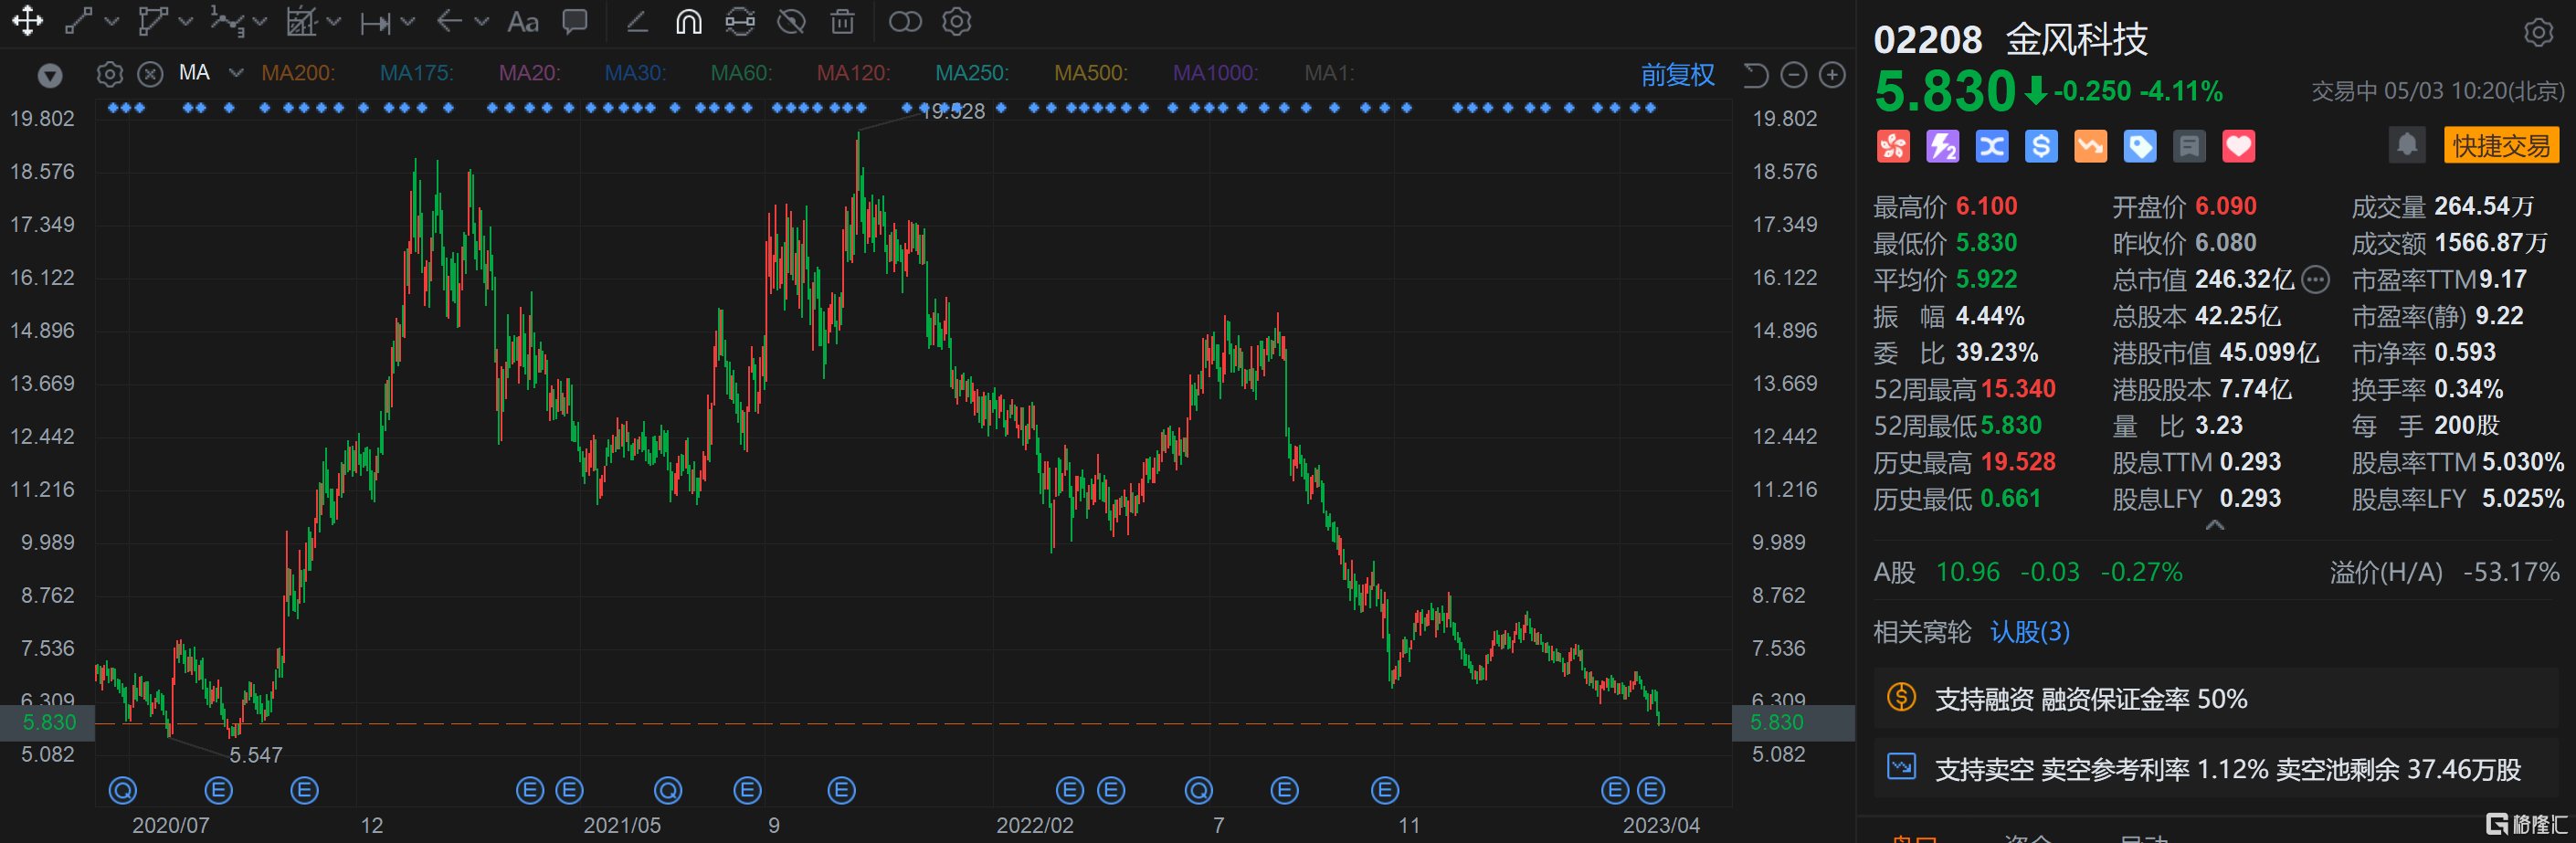This screenshot has height=843, width=2576.
Task: Click the MA250 legend label
Action: coord(972,73)
